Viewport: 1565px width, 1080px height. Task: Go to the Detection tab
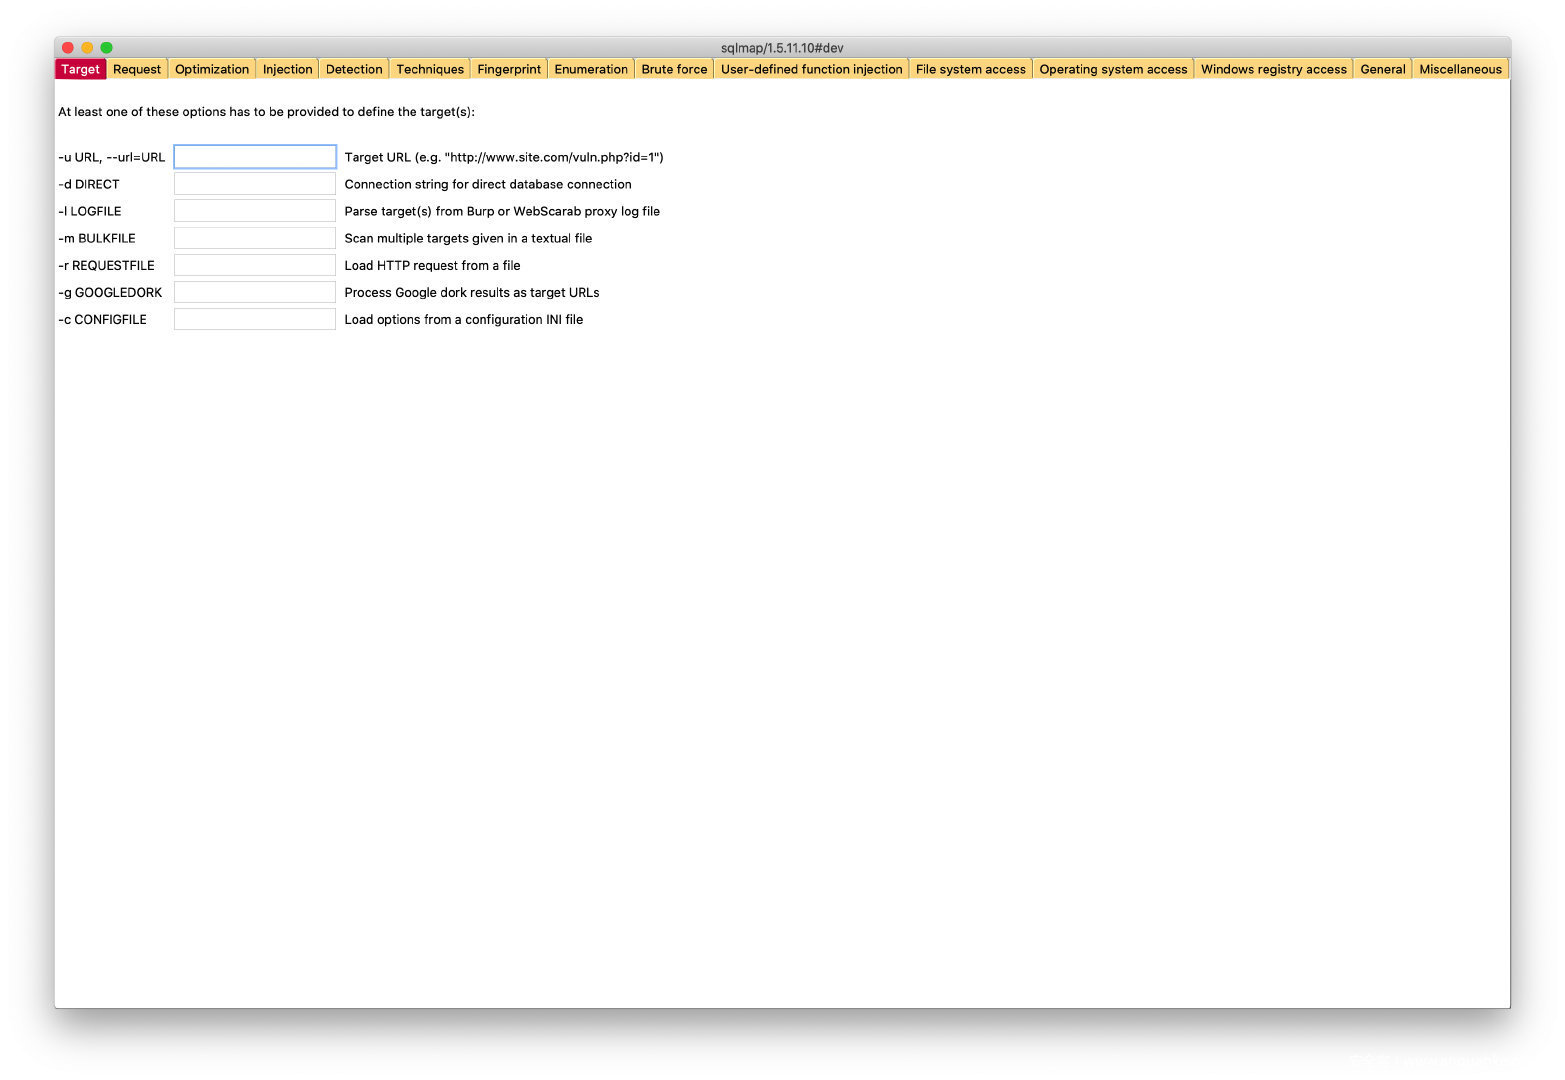[354, 69]
